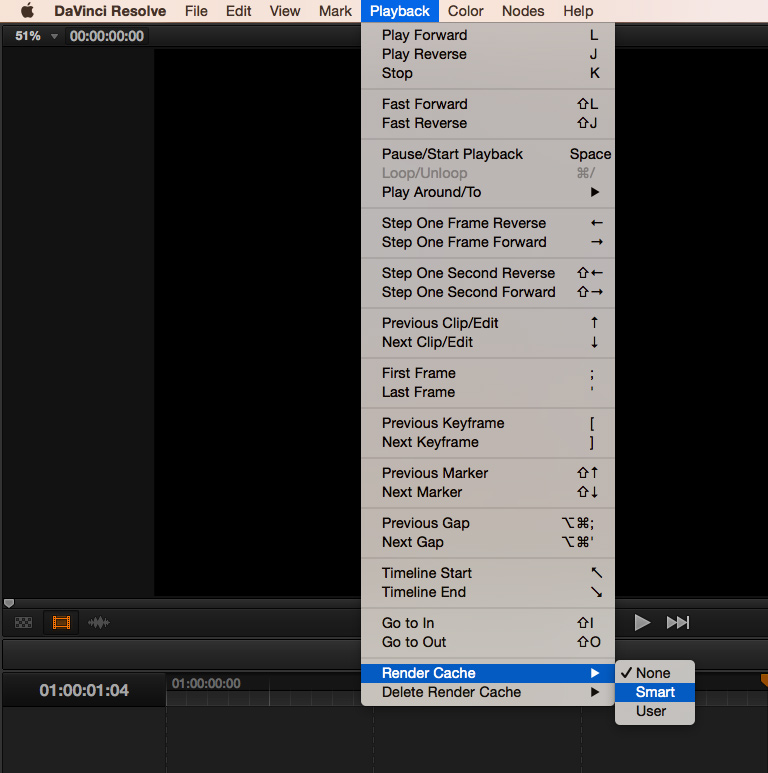Image resolution: width=768 pixels, height=773 pixels.
Task: Choose Previous Keyframe
Action: (488, 423)
